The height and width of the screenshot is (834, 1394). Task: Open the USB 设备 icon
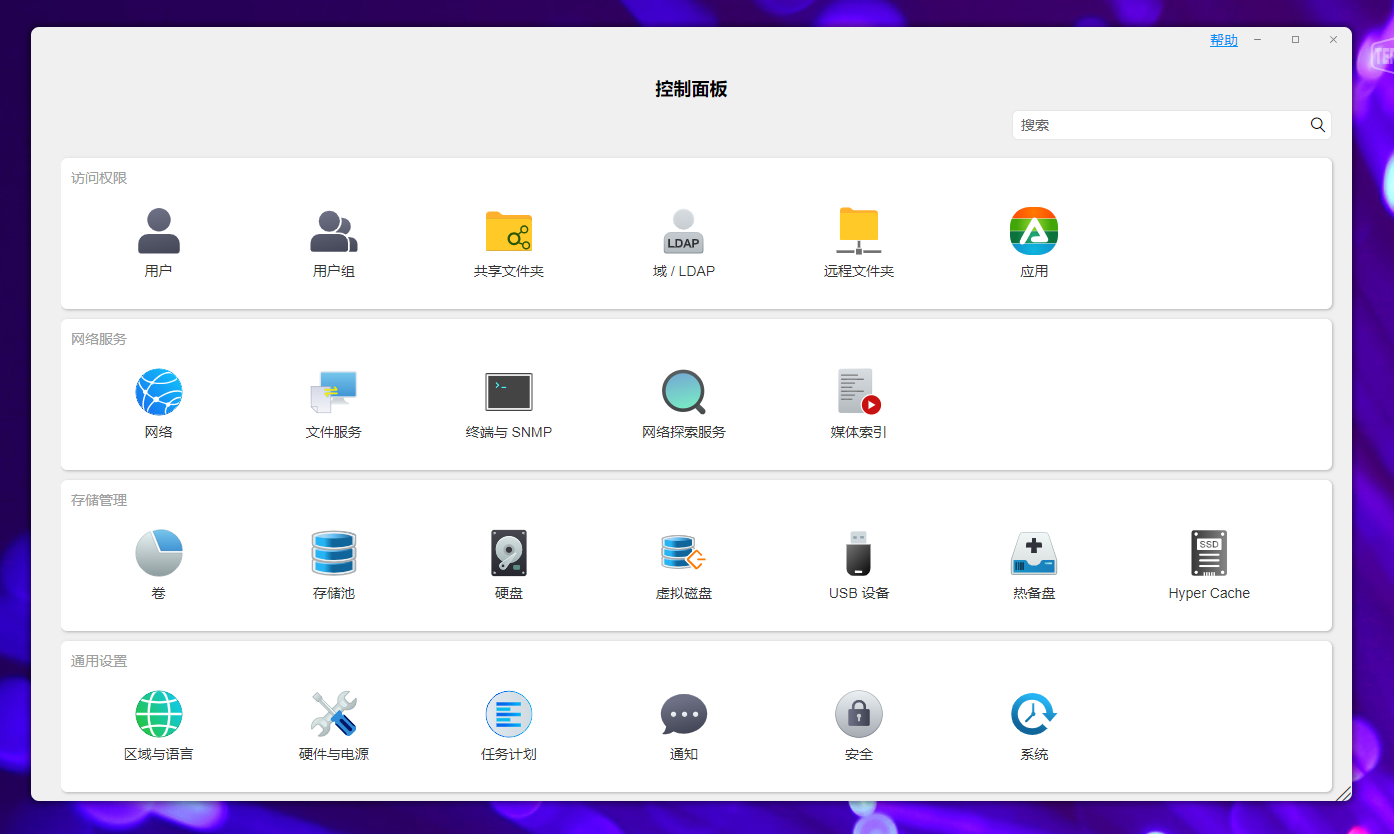(x=859, y=553)
